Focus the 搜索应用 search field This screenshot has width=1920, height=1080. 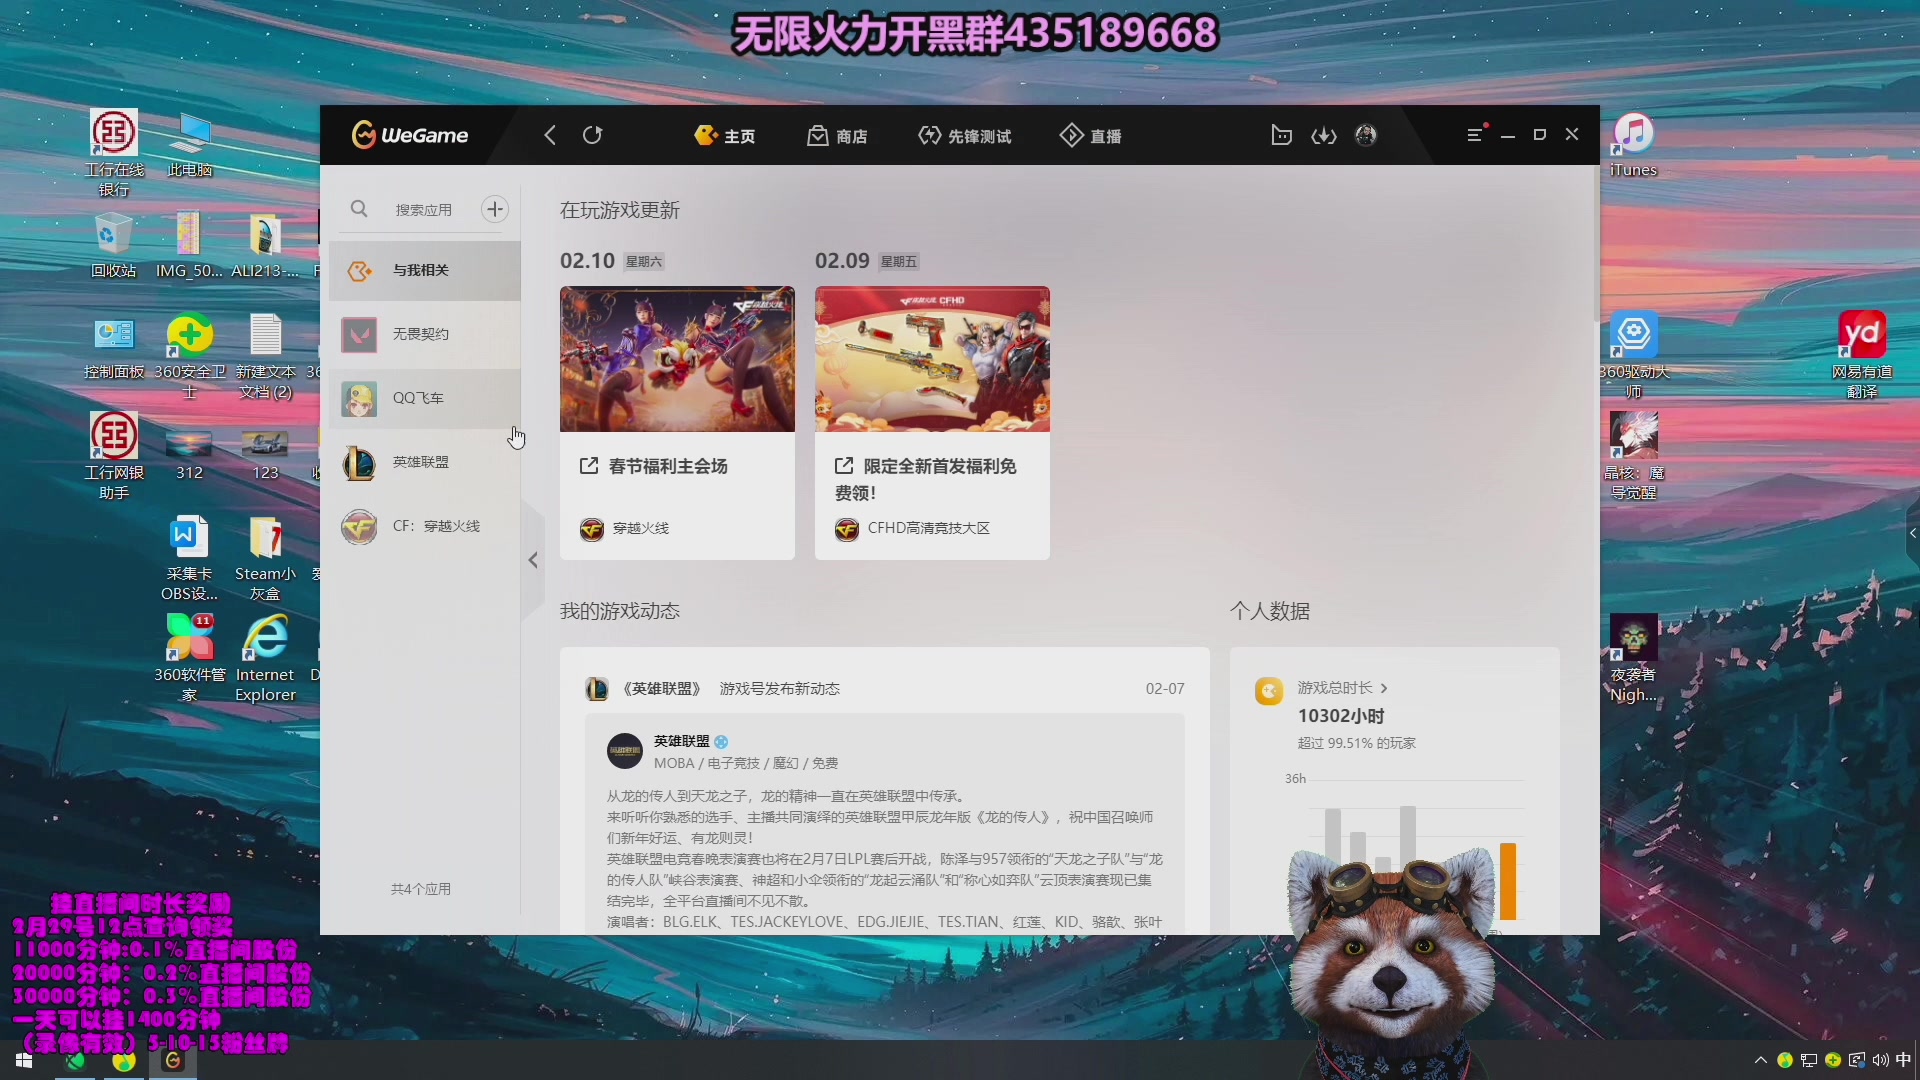(424, 209)
